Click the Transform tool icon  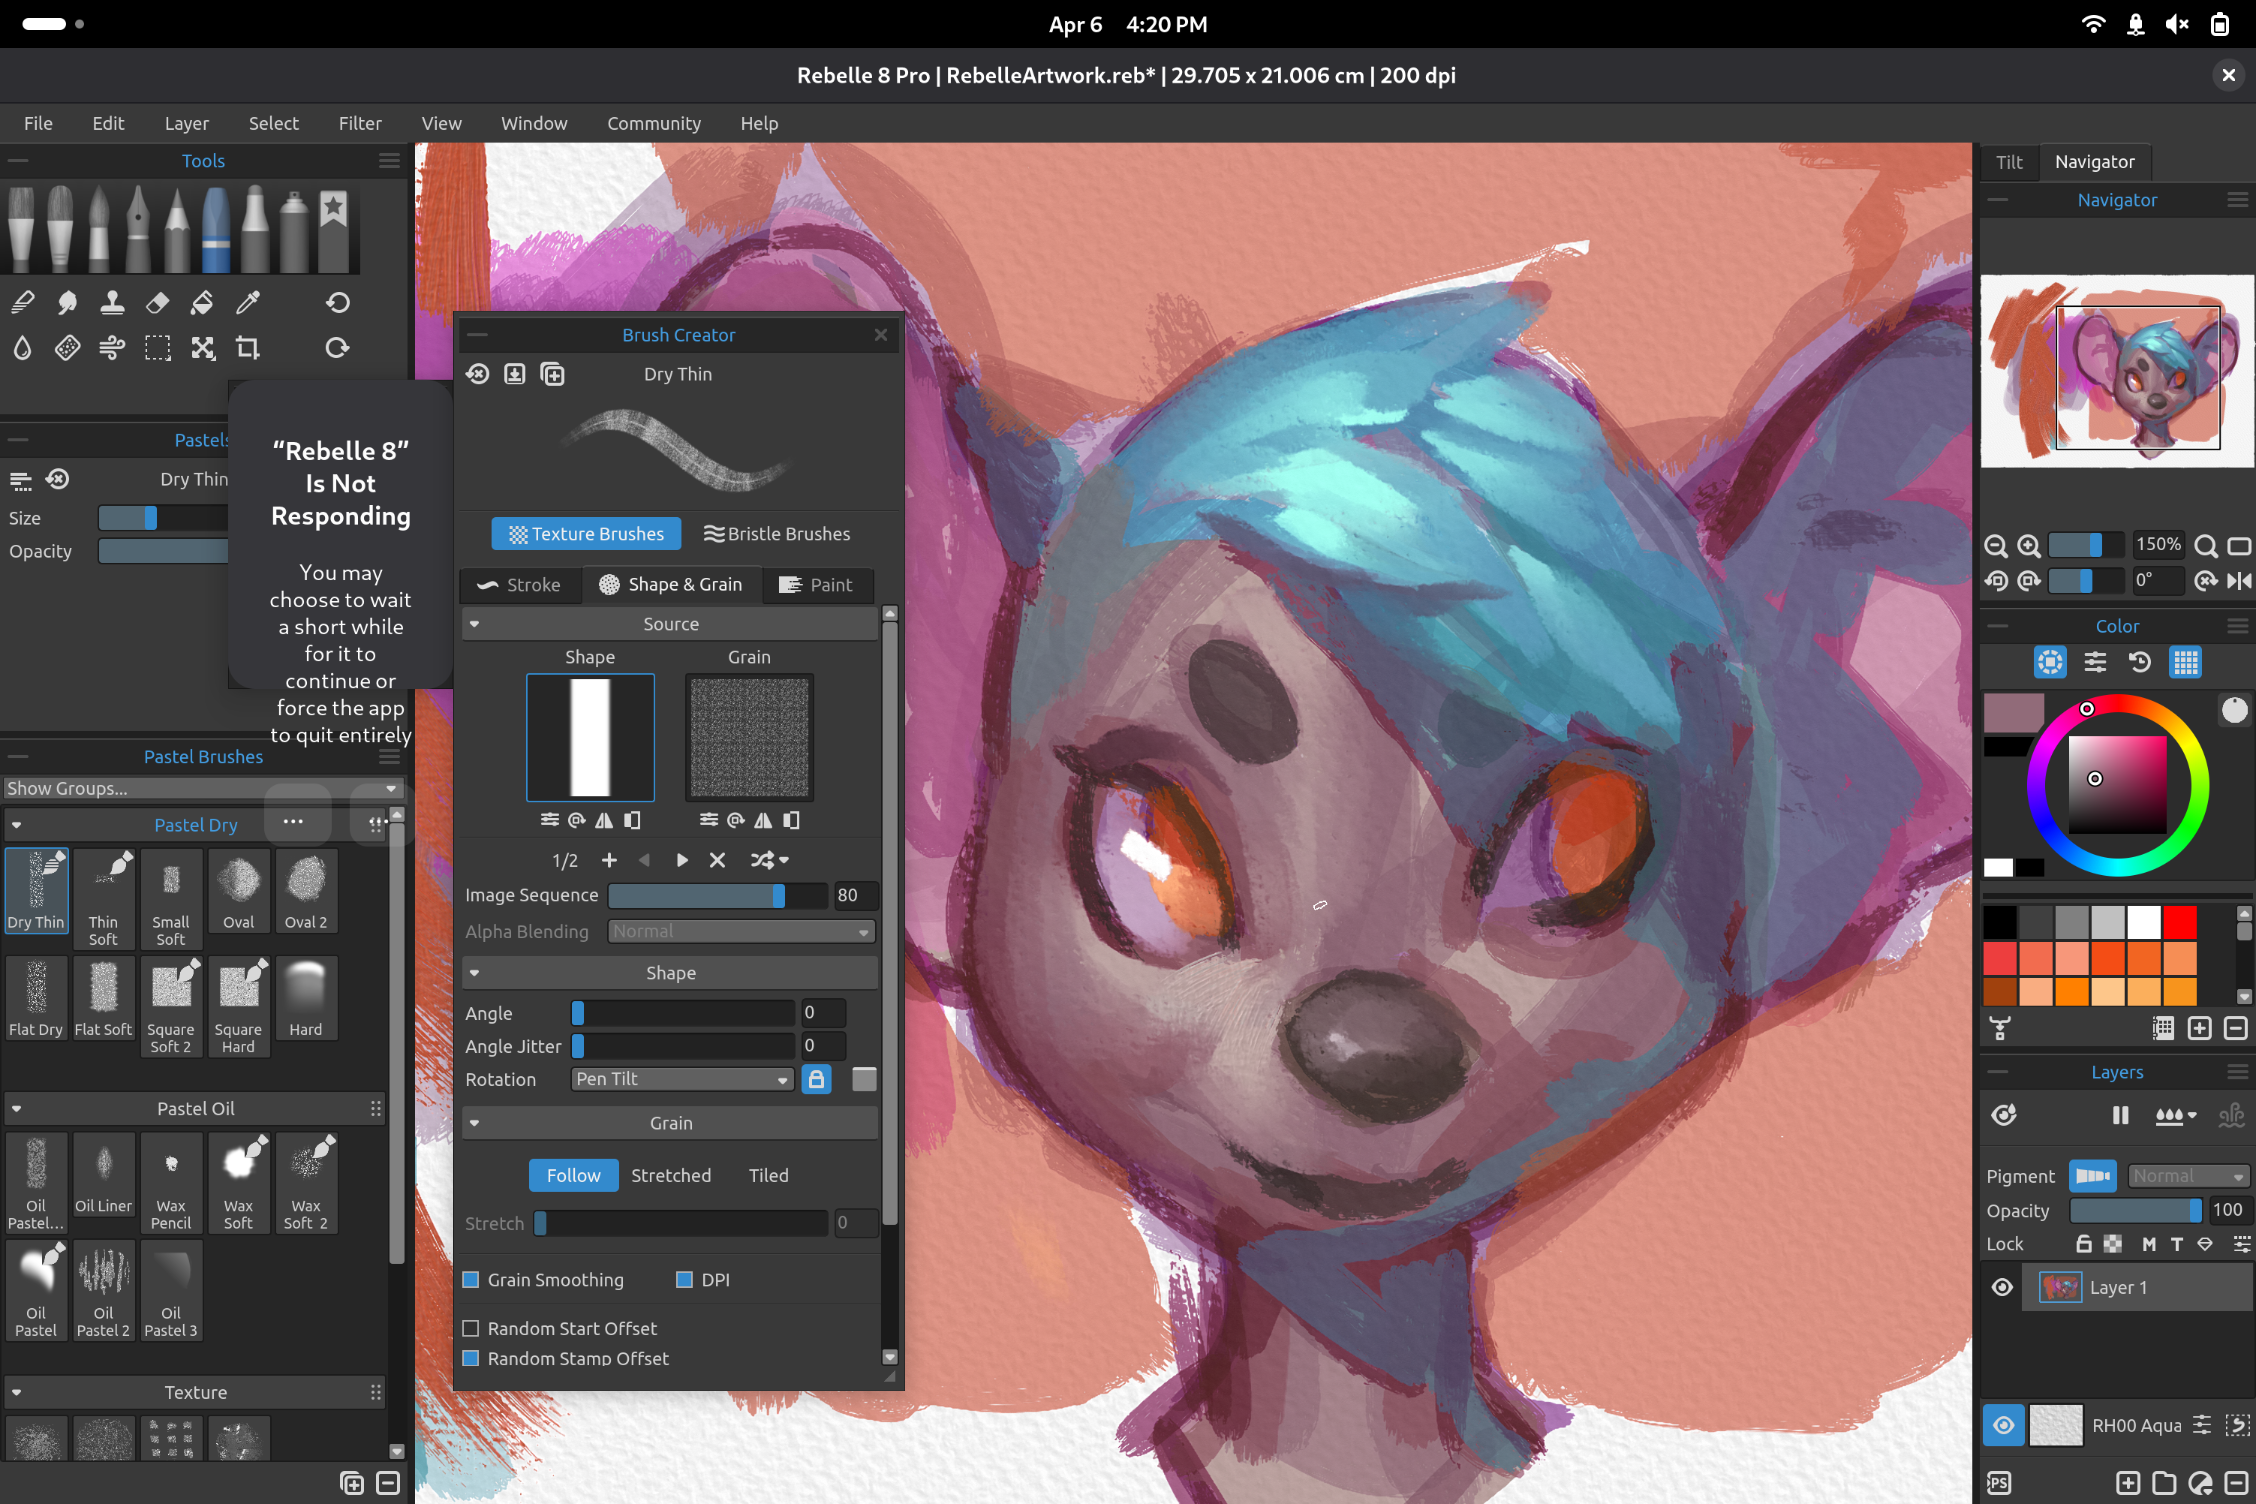(x=203, y=347)
